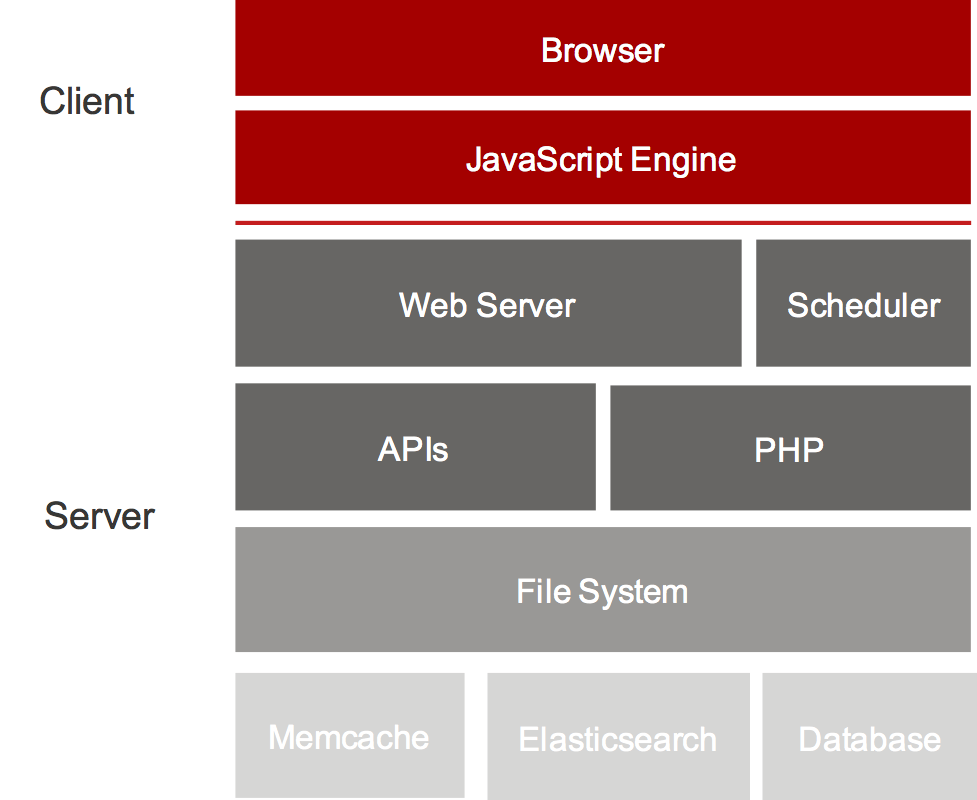
Task: Click the APIs block
Action: point(416,447)
